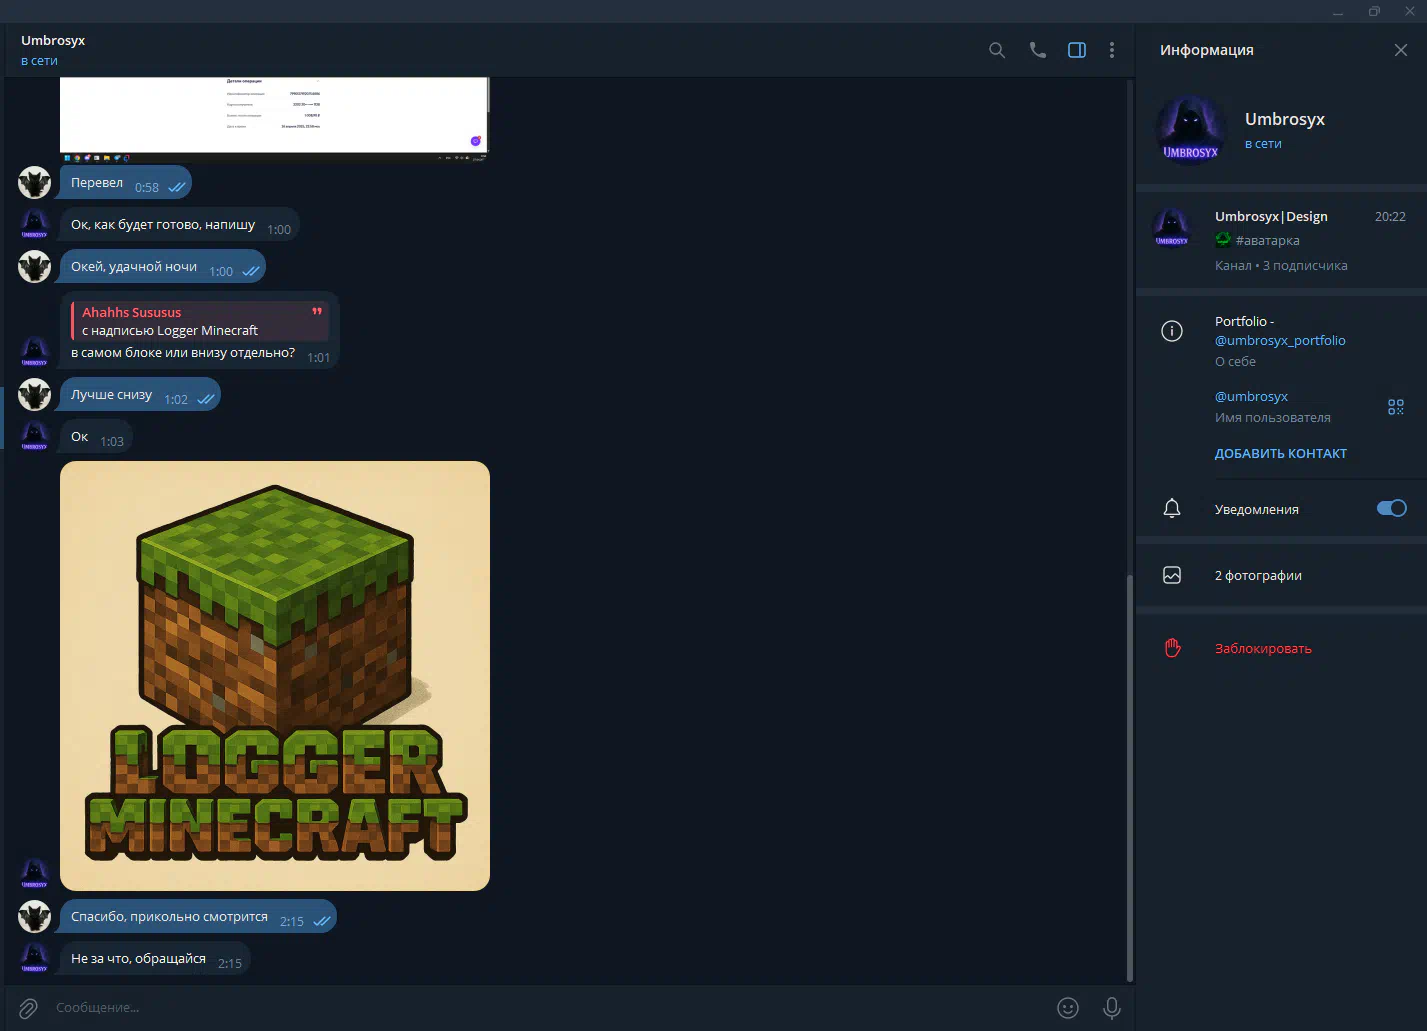Toggle the Уведомления notifications switch
The image size is (1427, 1031).
(1391, 508)
